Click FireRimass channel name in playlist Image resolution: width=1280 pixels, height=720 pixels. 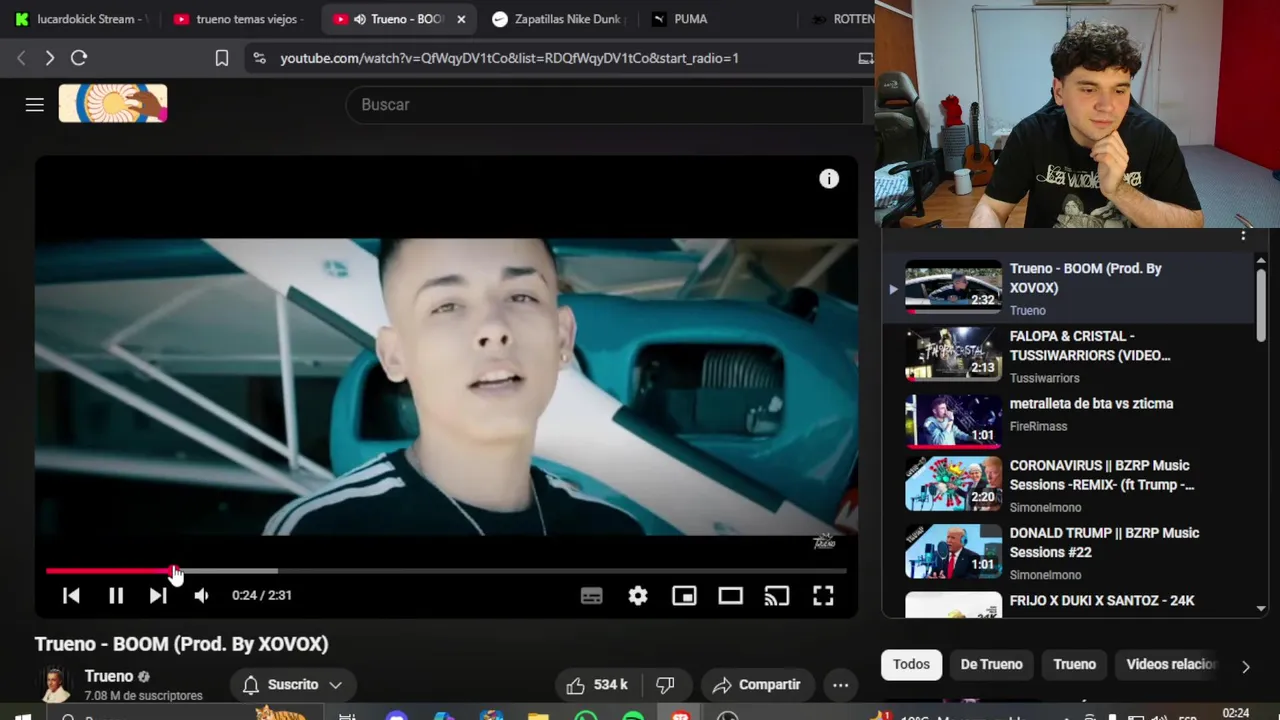1038,426
